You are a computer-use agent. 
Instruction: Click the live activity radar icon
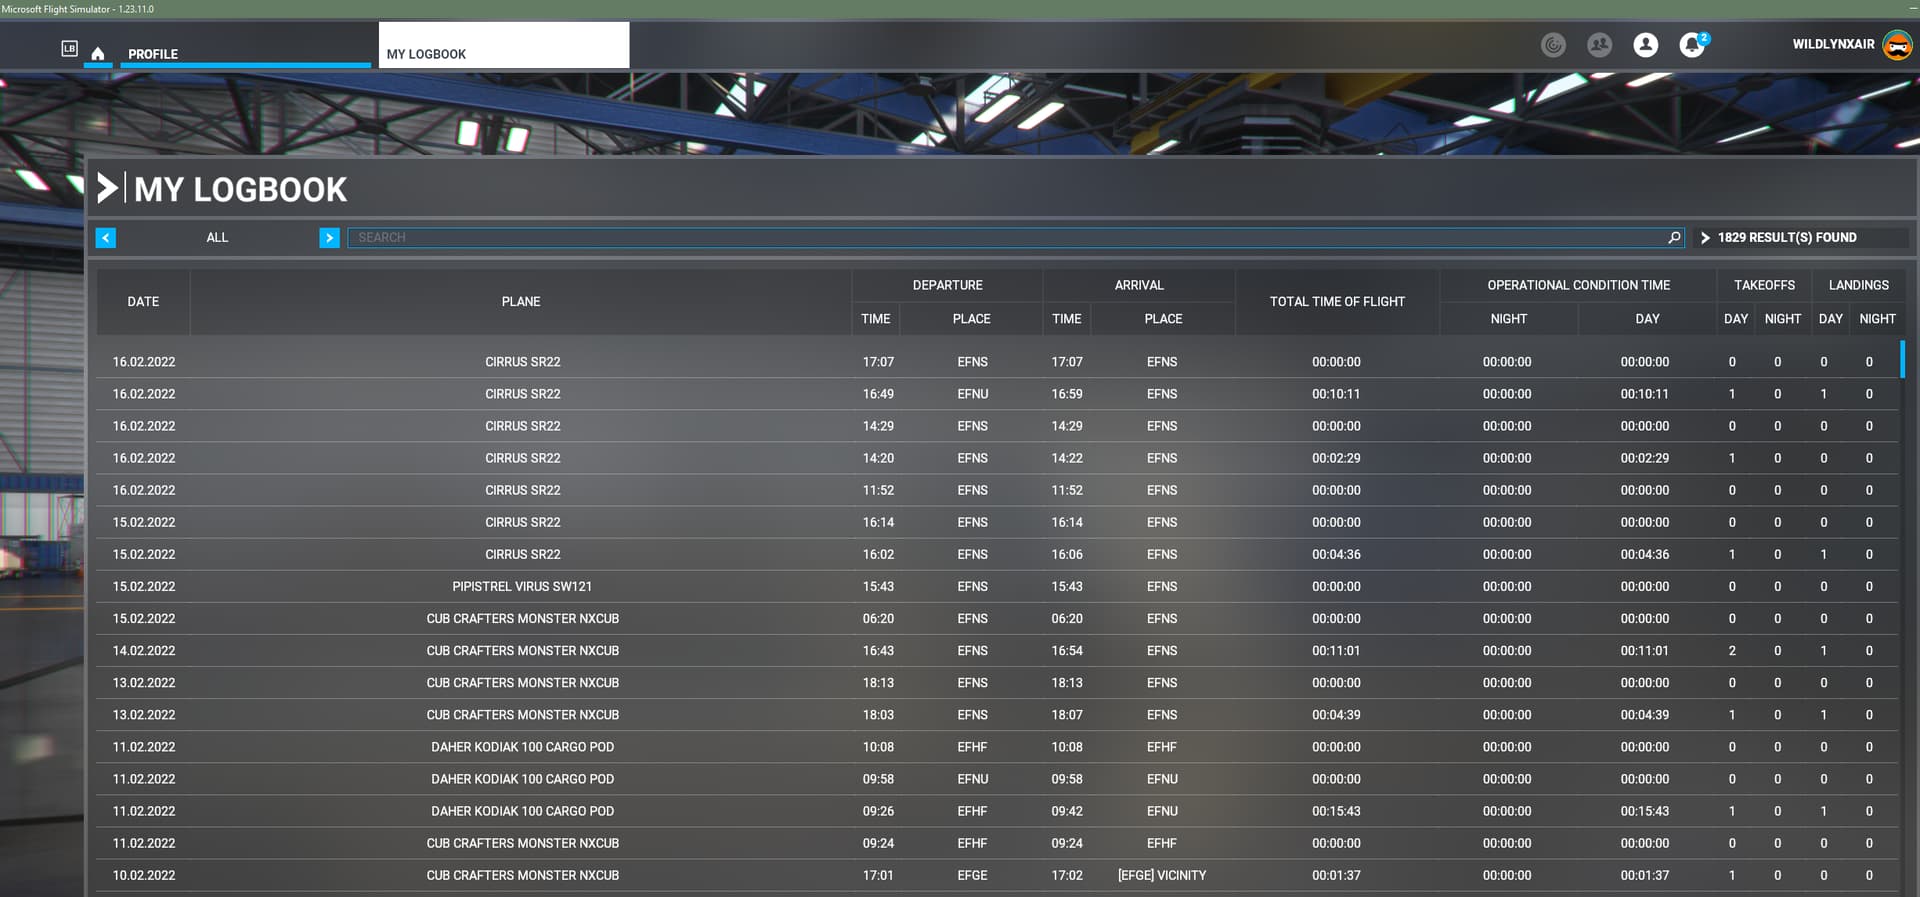click(x=1553, y=45)
